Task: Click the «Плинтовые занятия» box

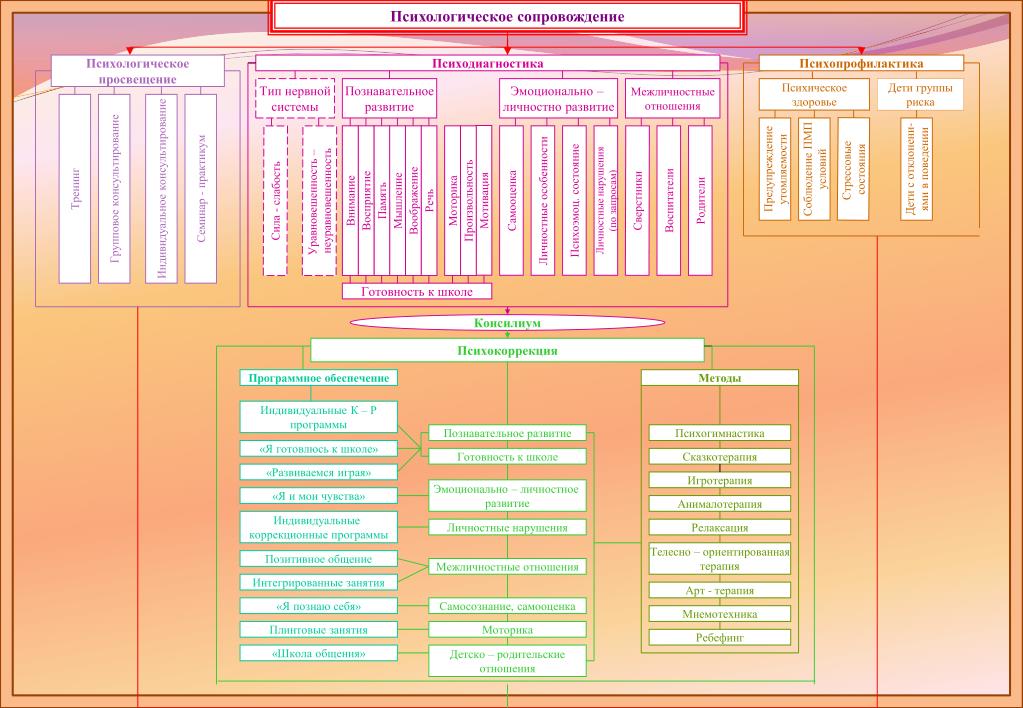Action: point(318,630)
